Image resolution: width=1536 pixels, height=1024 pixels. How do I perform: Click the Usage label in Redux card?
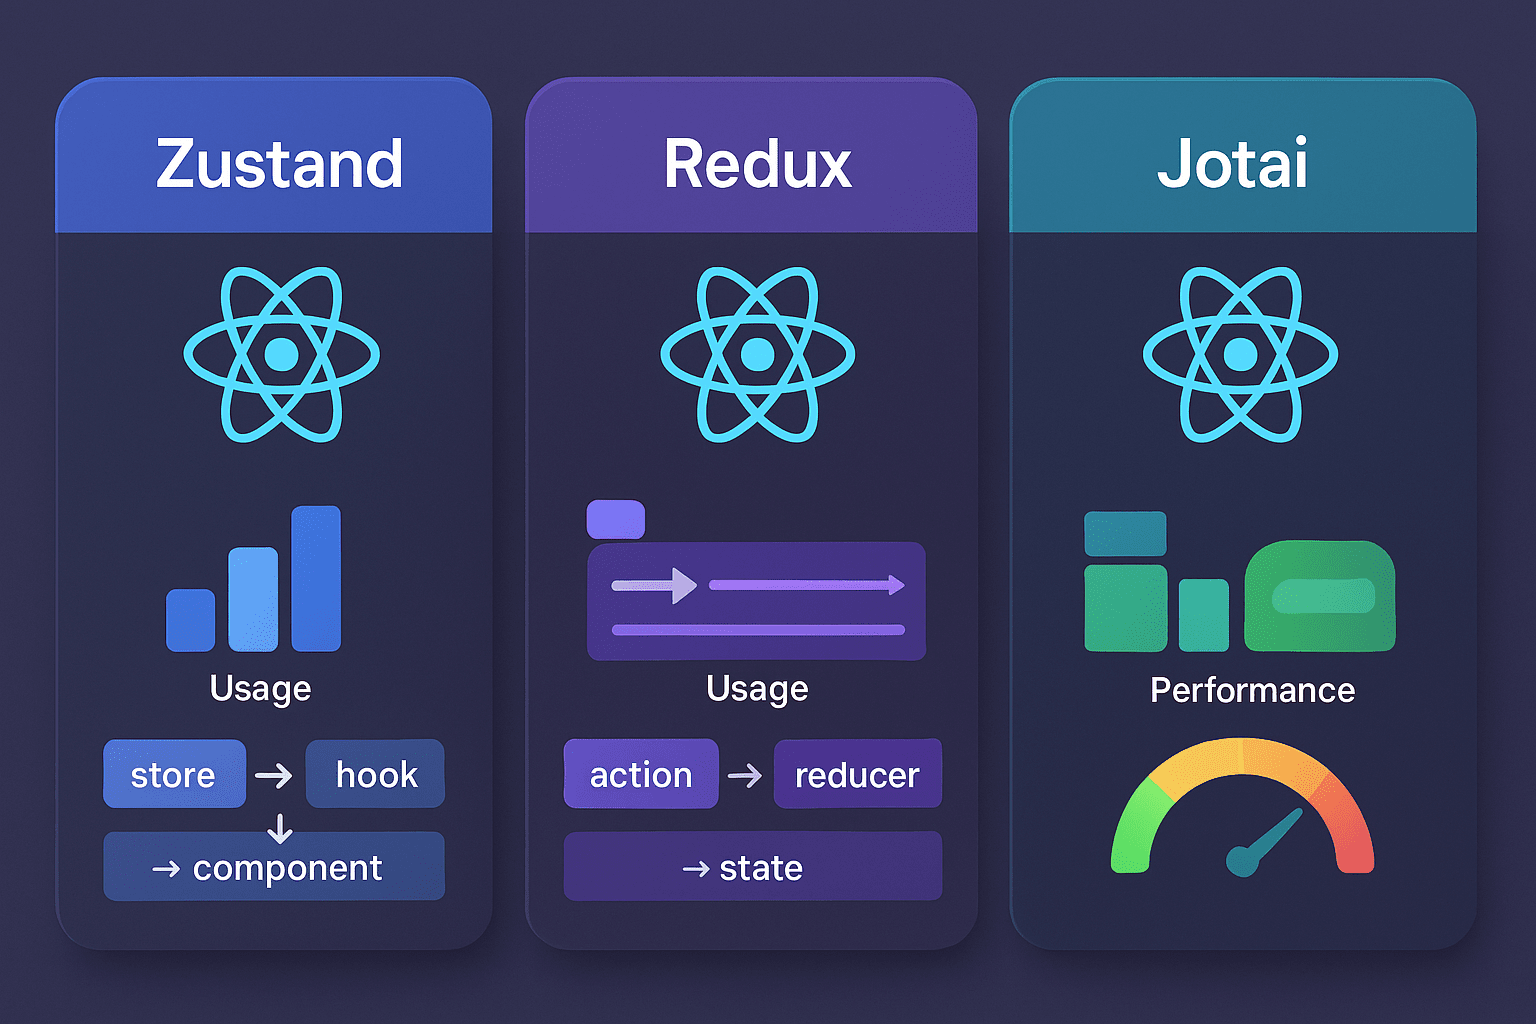point(757,689)
